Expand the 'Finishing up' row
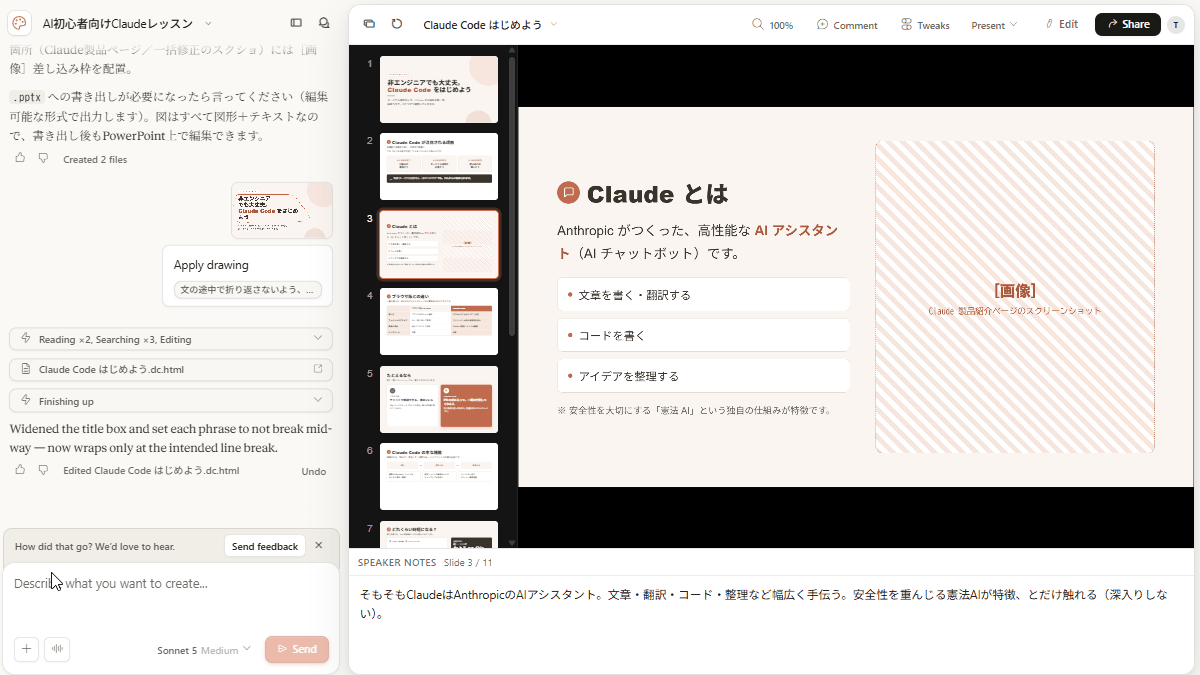1200x675 pixels. point(170,401)
